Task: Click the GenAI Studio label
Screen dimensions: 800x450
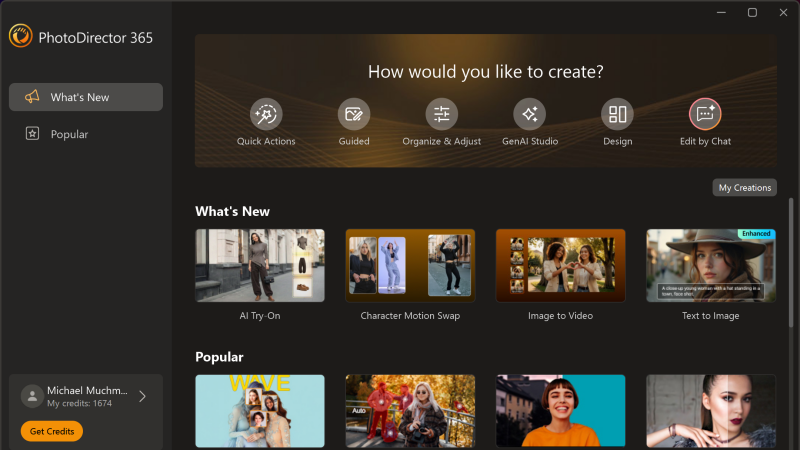Action: pyautogui.click(x=530, y=141)
